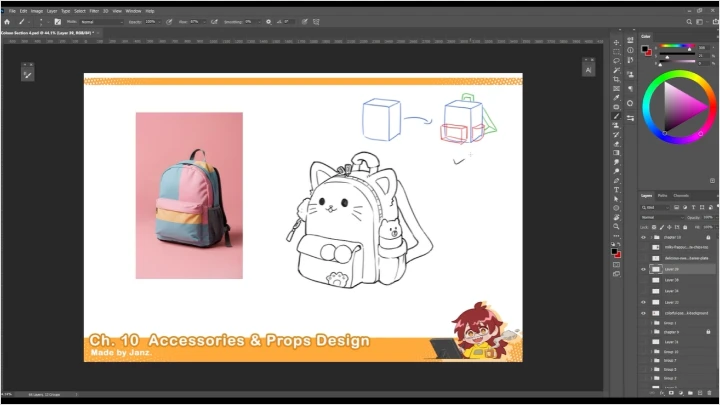Switch to the Channels tab
720x405 pixels.
point(681,195)
